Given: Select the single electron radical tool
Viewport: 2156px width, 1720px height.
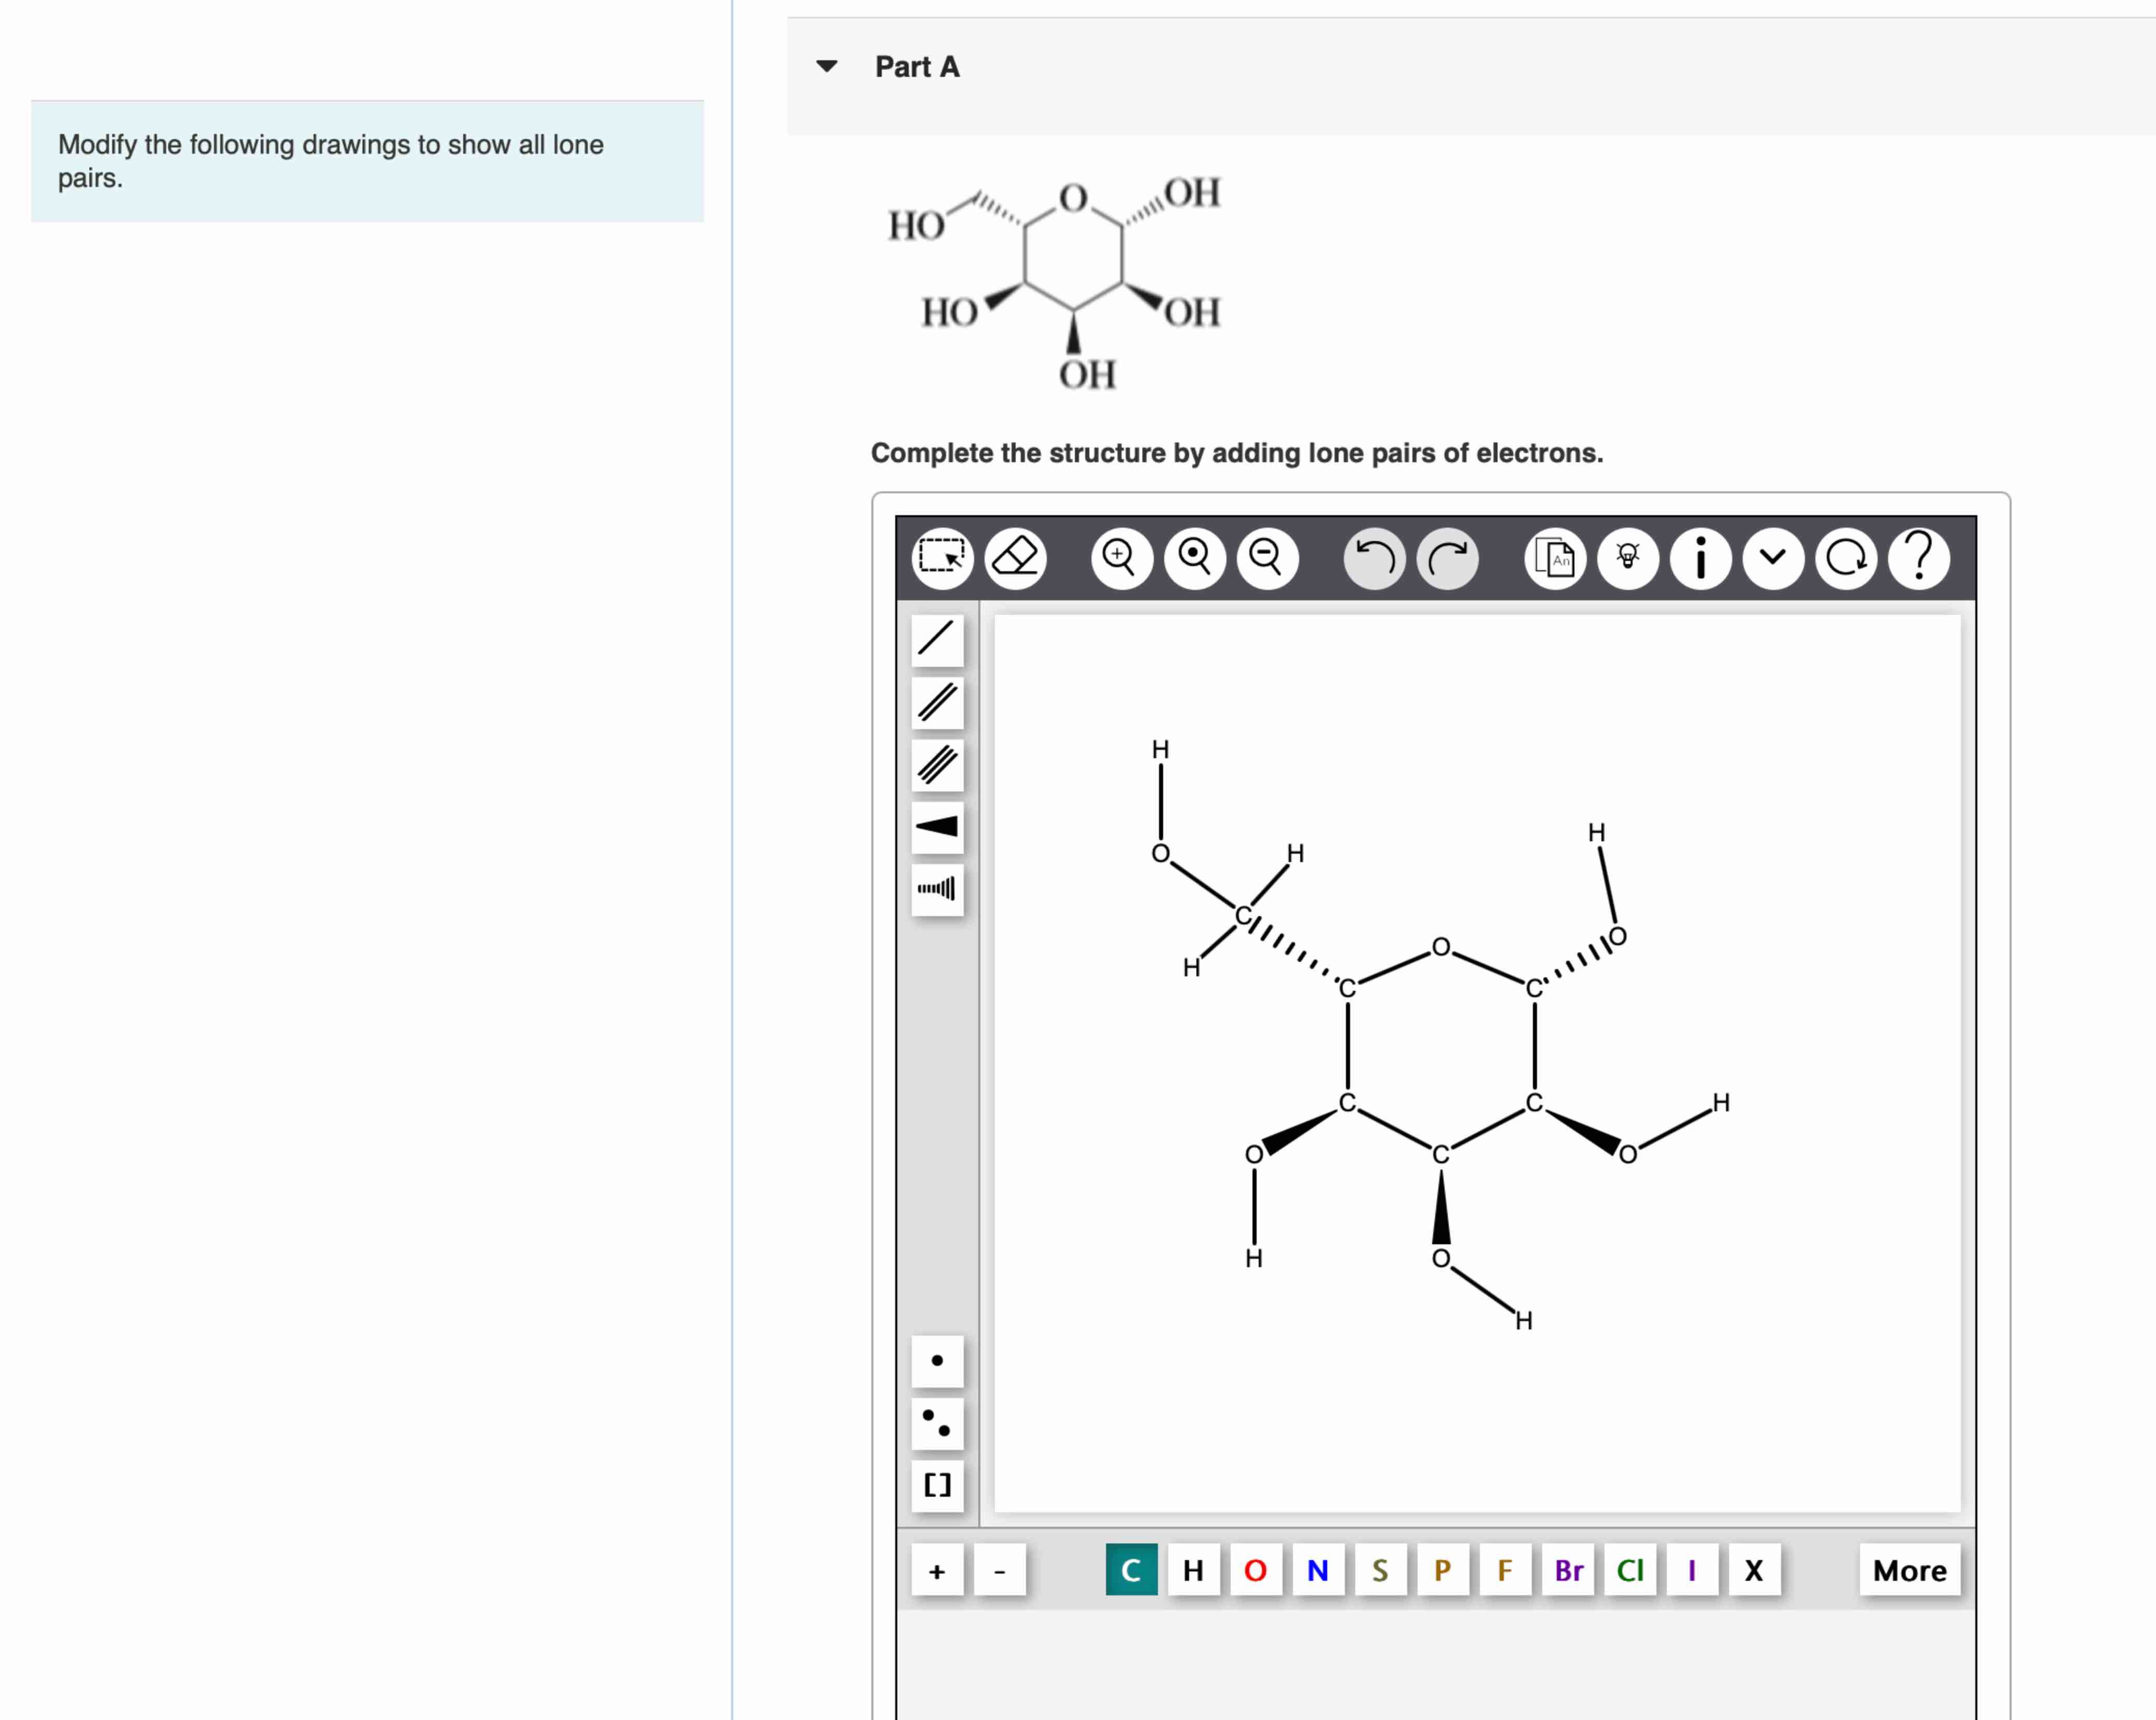Looking at the screenshot, I should (x=937, y=1362).
